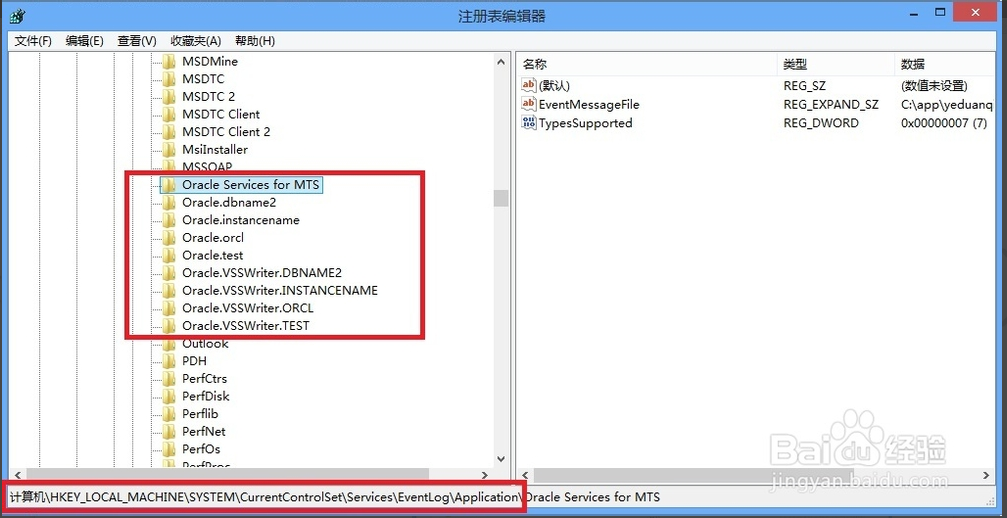
Task: Click the Oracle.VSSWriter.INSTANCENAME folder icon
Action: coord(169,291)
